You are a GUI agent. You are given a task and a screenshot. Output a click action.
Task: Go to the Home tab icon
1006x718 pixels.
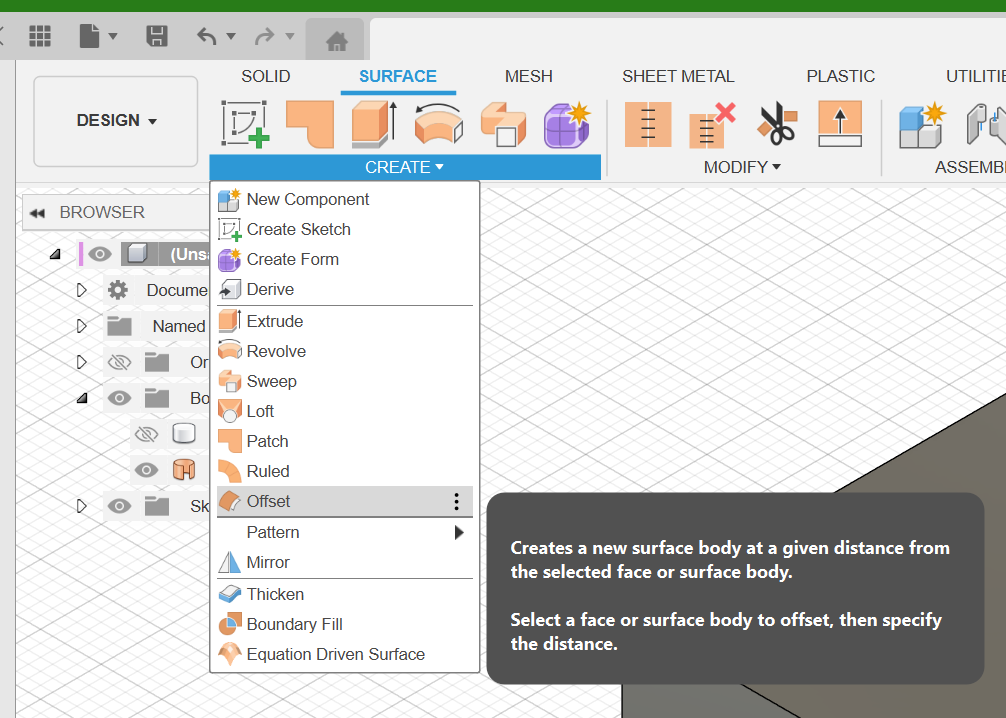(336, 41)
